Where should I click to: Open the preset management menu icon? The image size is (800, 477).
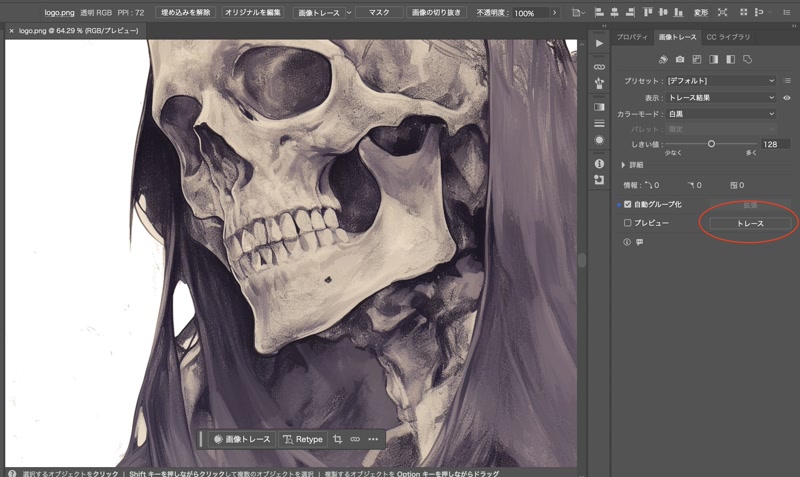click(787, 81)
